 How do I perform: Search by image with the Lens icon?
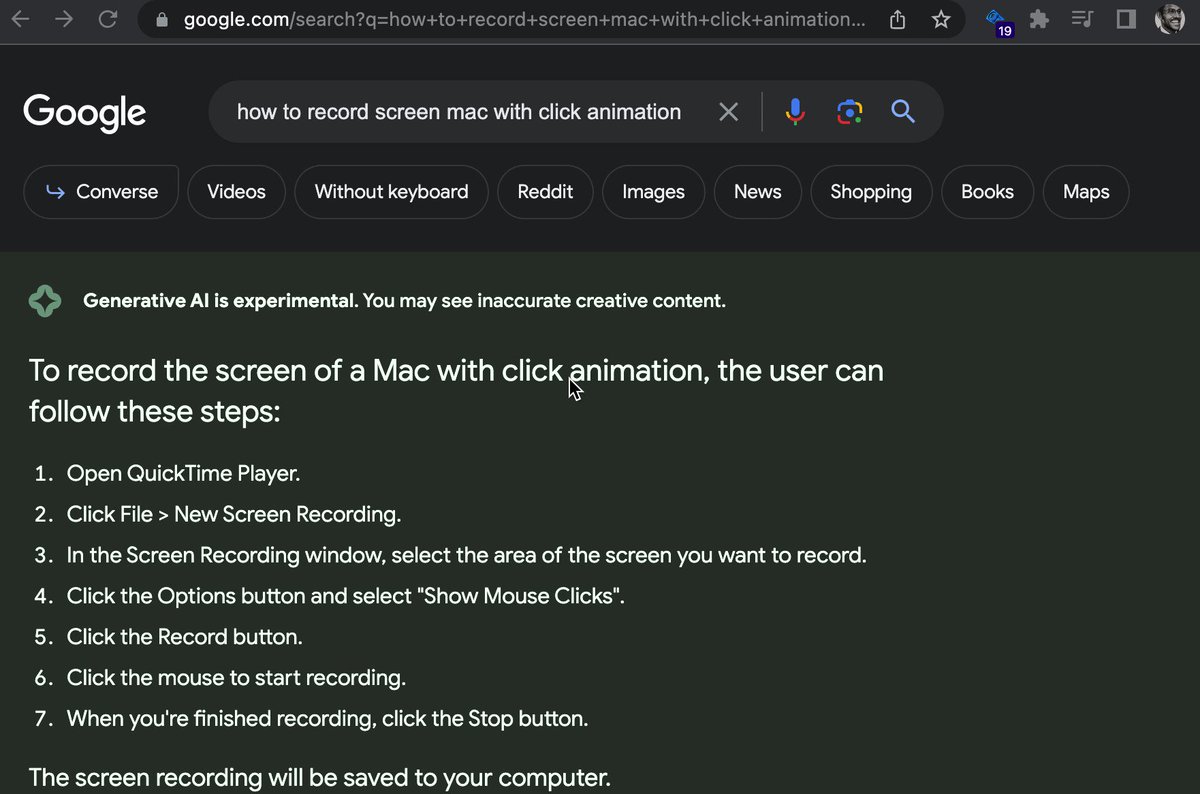tap(849, 112)
